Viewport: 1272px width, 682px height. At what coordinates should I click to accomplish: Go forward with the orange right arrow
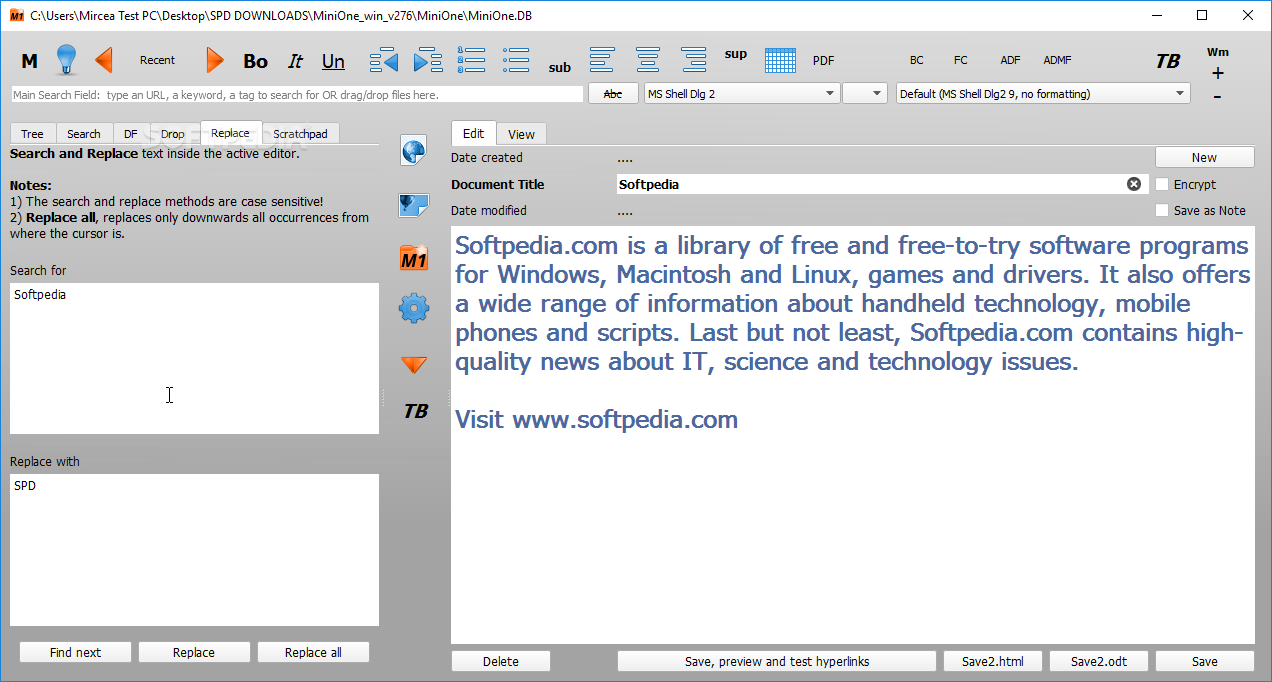coord(215,60)
